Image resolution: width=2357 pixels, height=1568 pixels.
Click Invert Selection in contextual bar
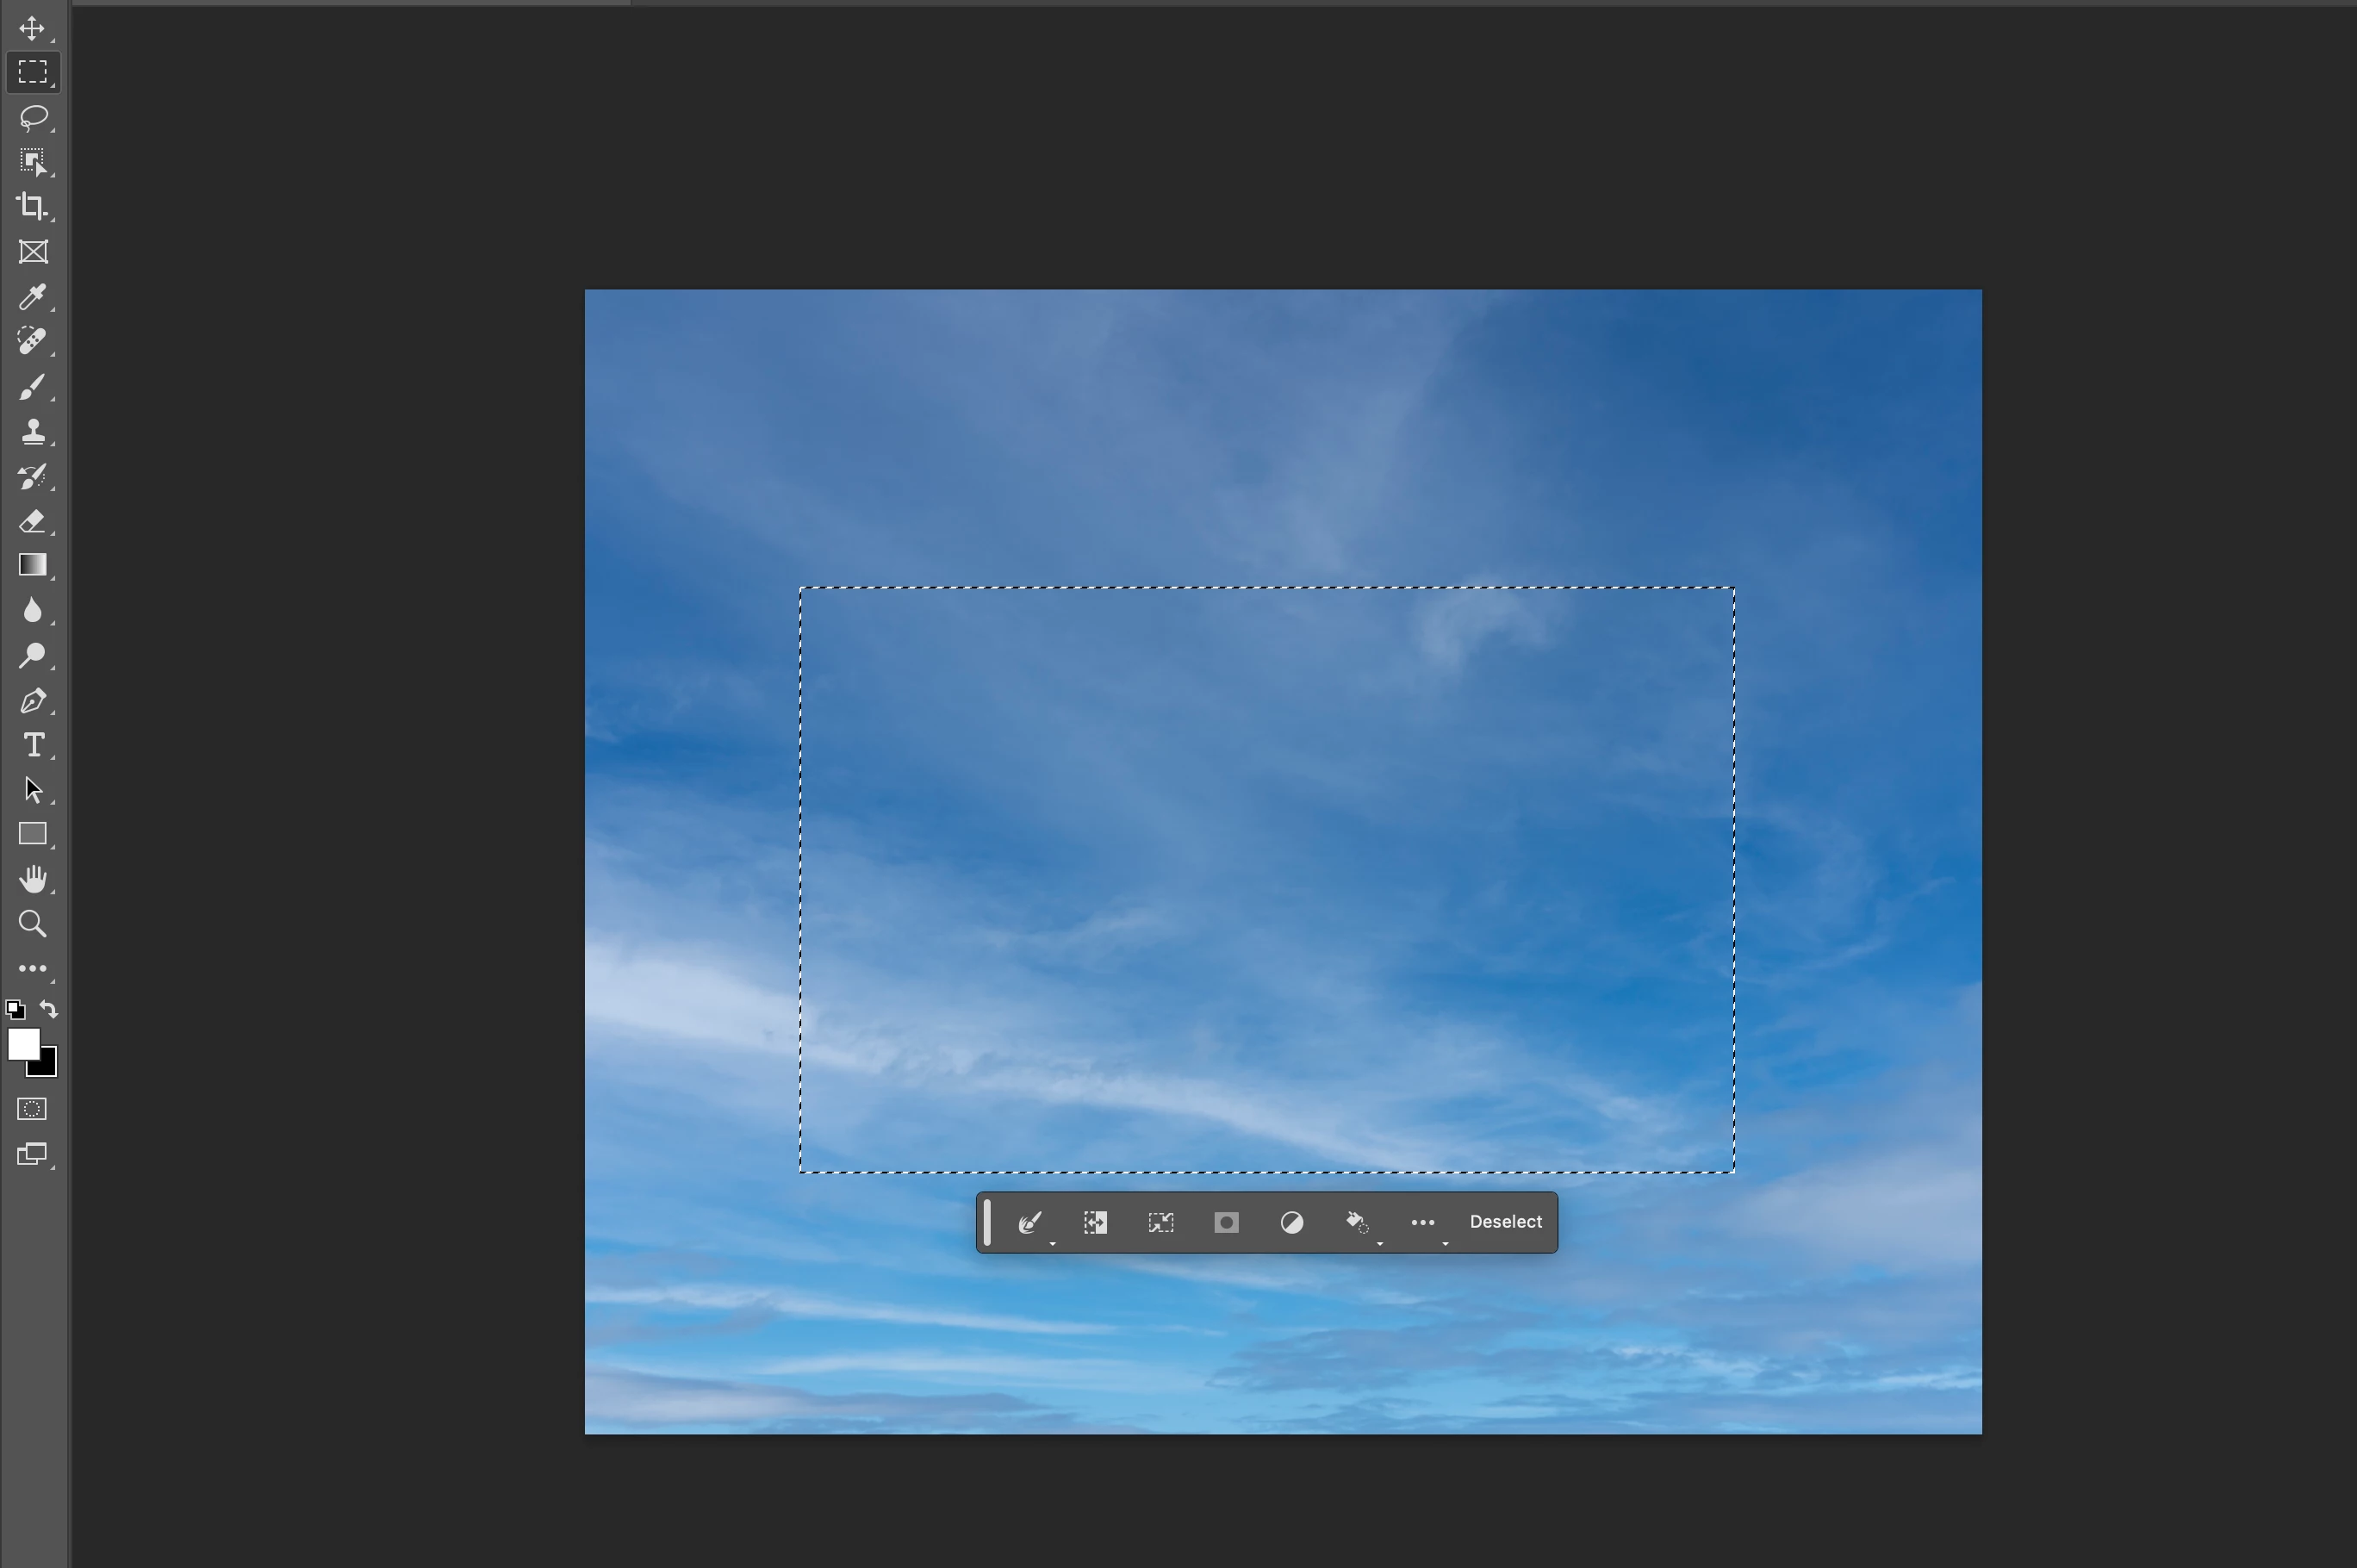(1095, 1222)
